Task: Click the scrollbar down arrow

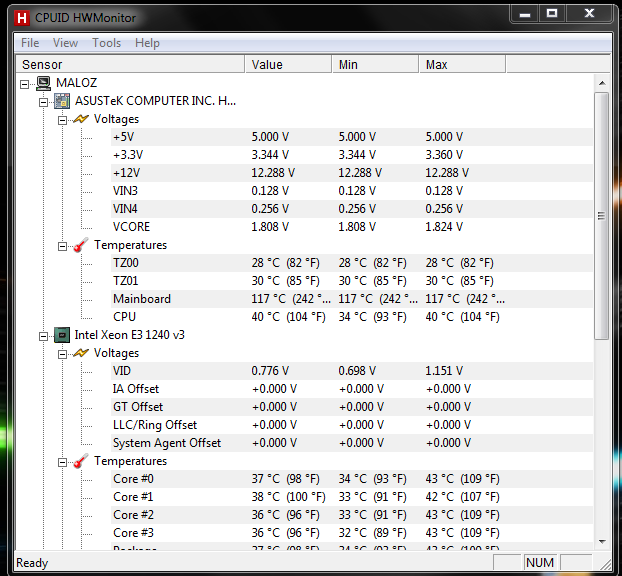Action: pyautogui.click(x=602, y=541)
